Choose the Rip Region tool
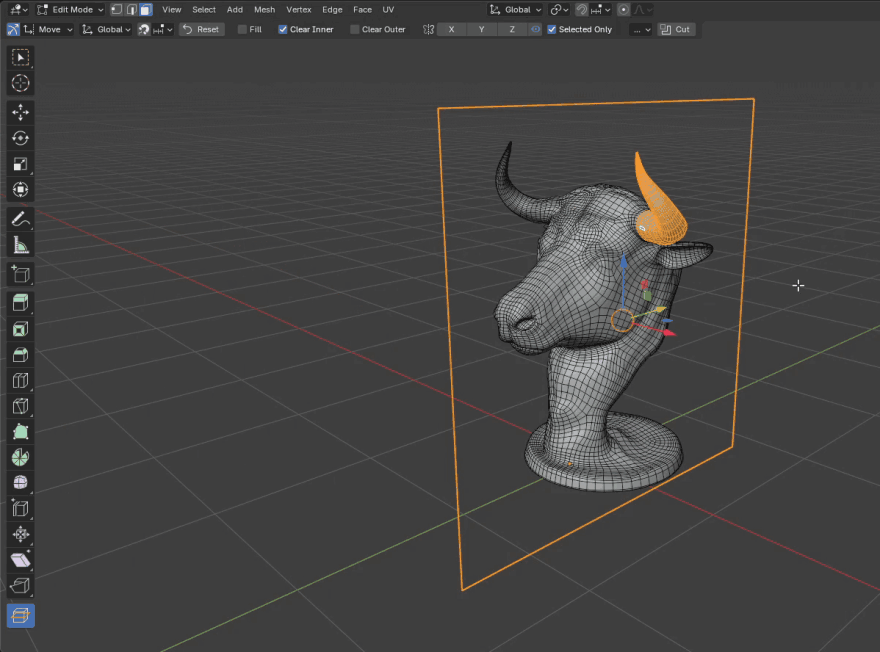 coord(20,586)
